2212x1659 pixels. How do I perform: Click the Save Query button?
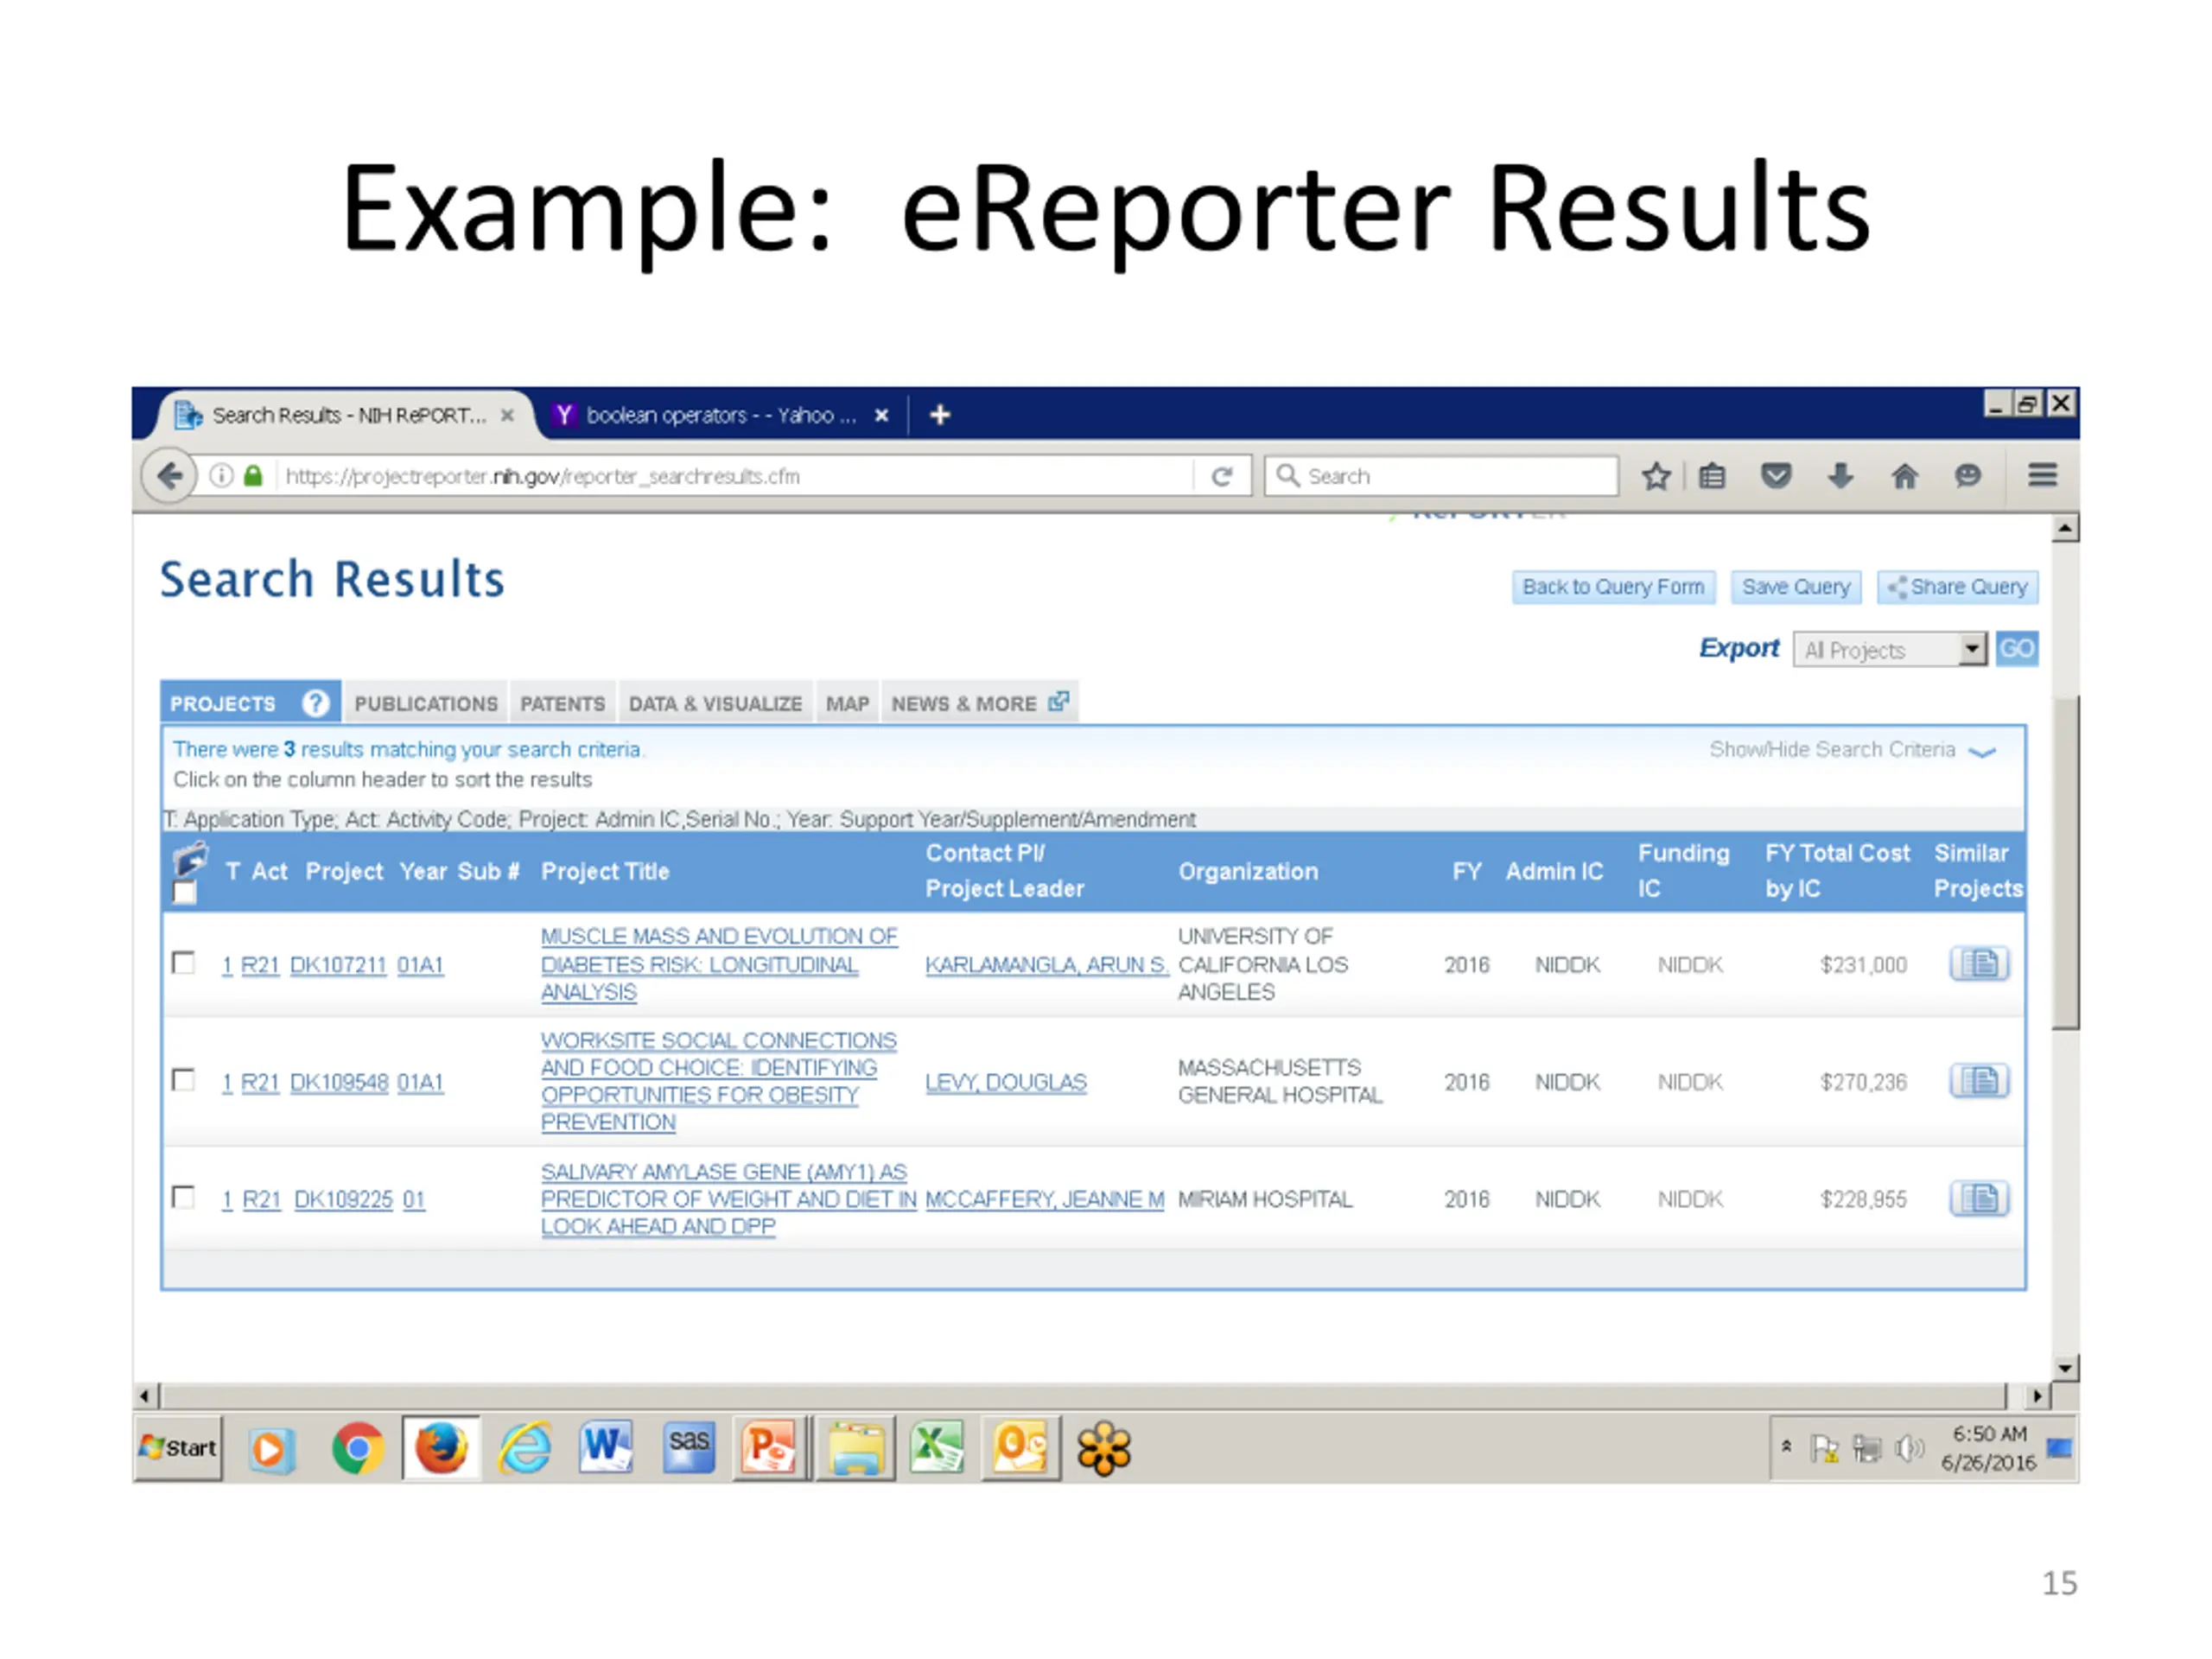pos(1796,587)
